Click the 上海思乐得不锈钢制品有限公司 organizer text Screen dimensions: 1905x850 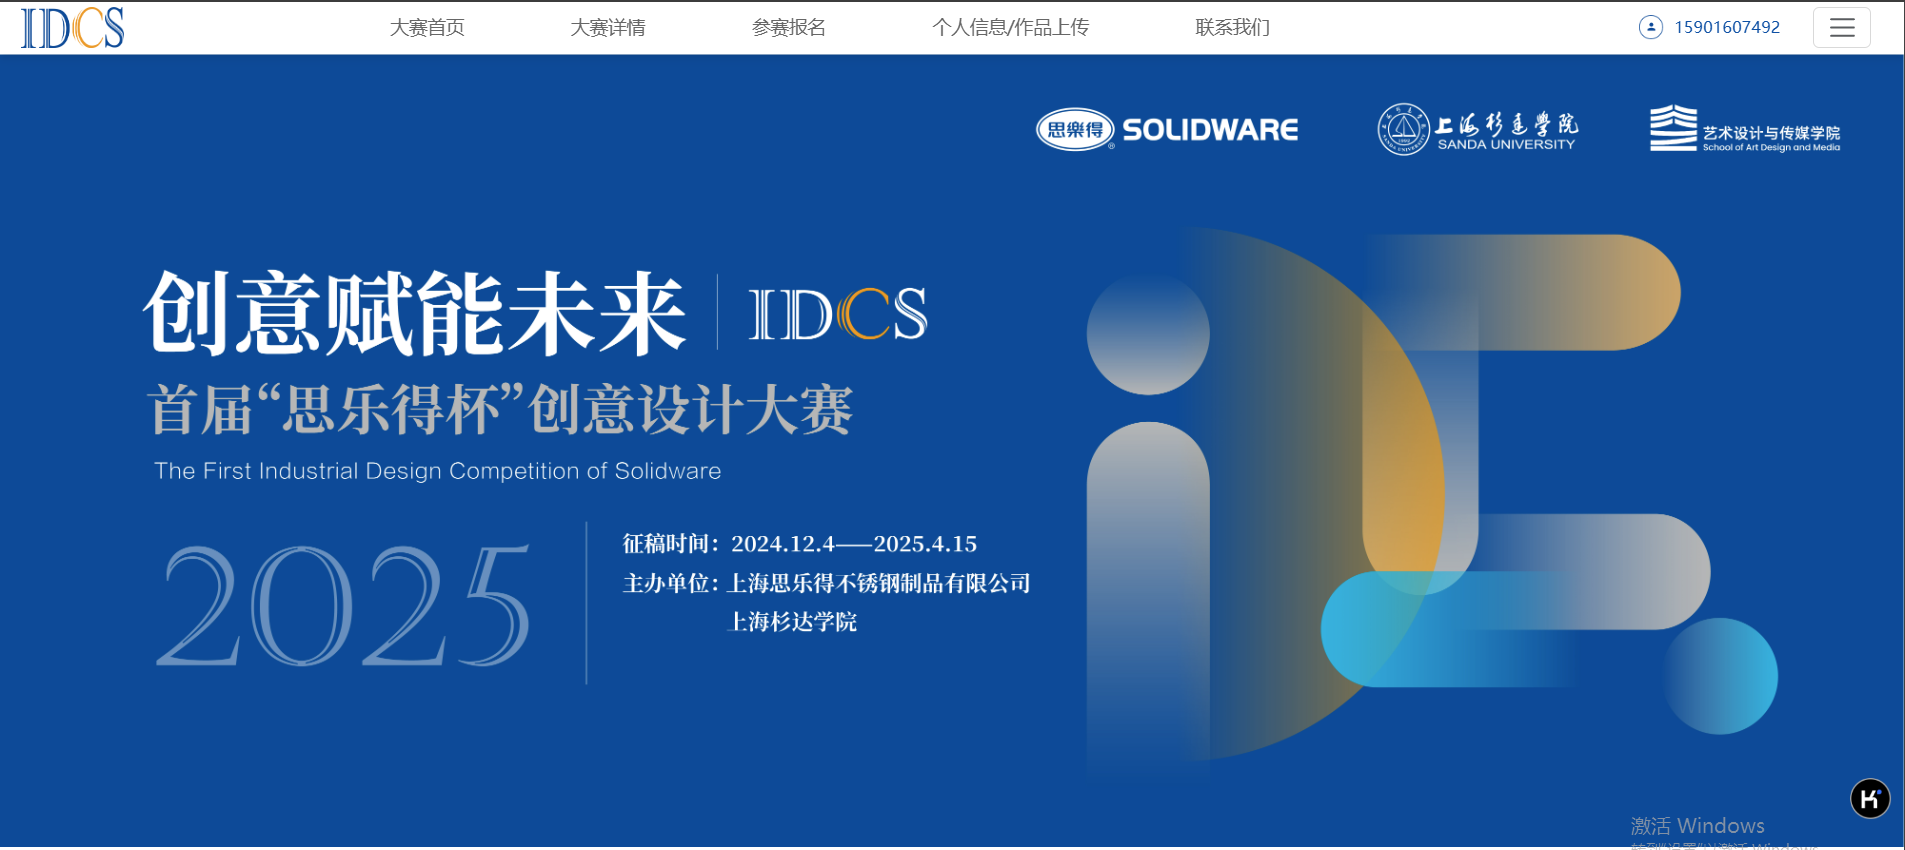[879, 583]
